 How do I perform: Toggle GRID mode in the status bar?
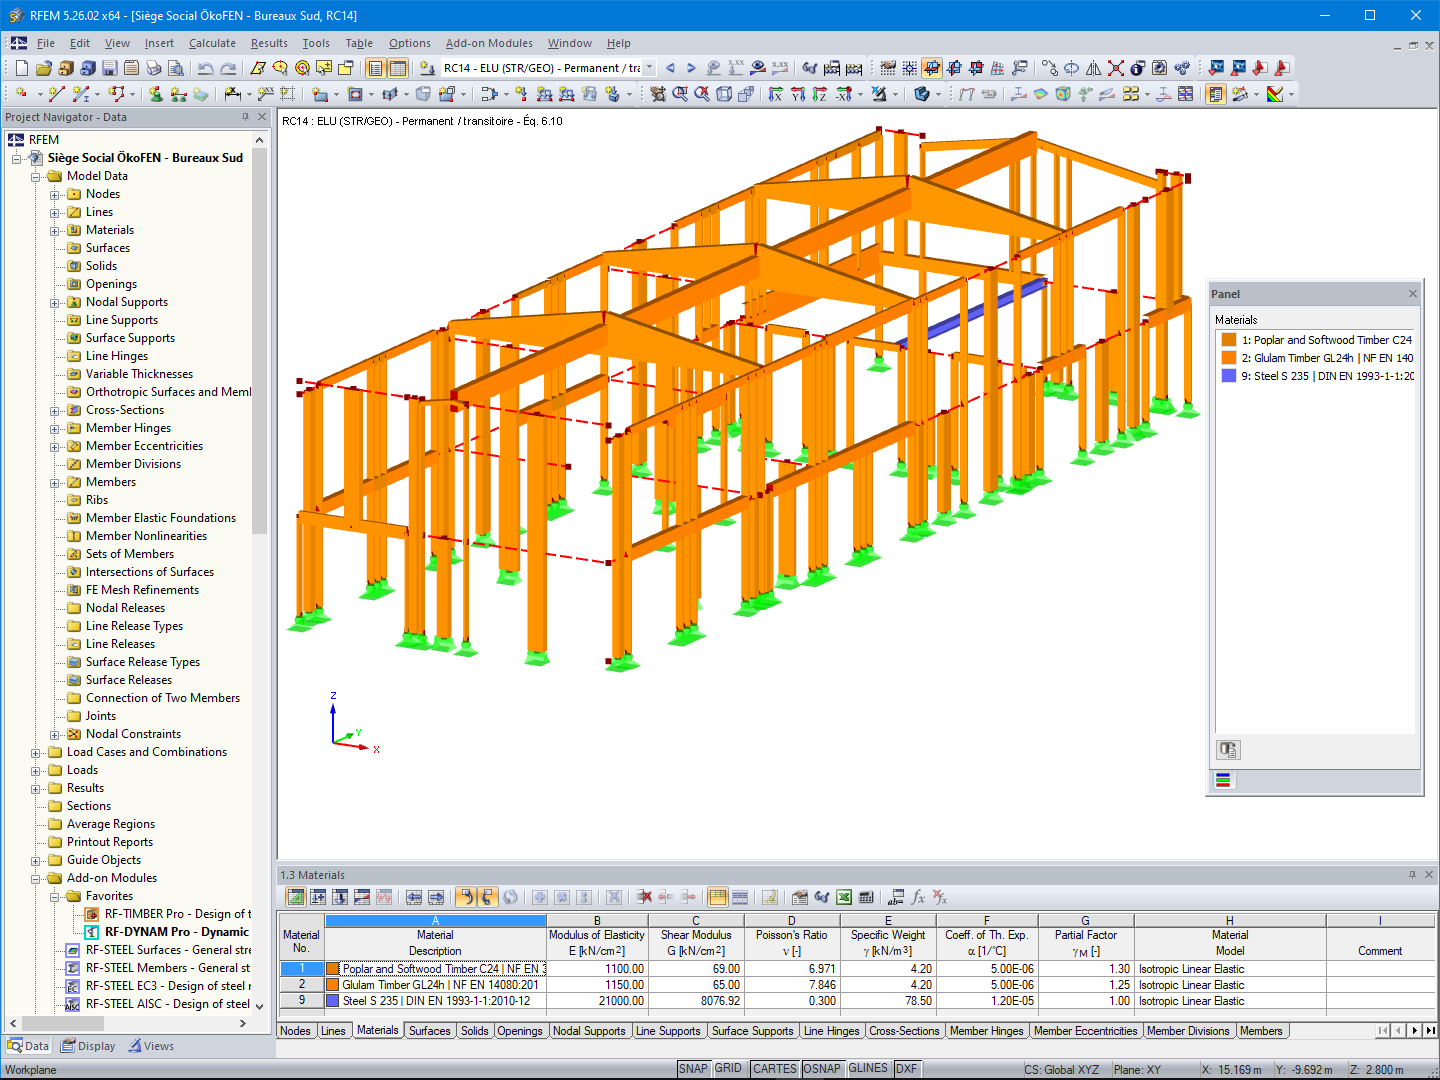[x=730, y=1068]
